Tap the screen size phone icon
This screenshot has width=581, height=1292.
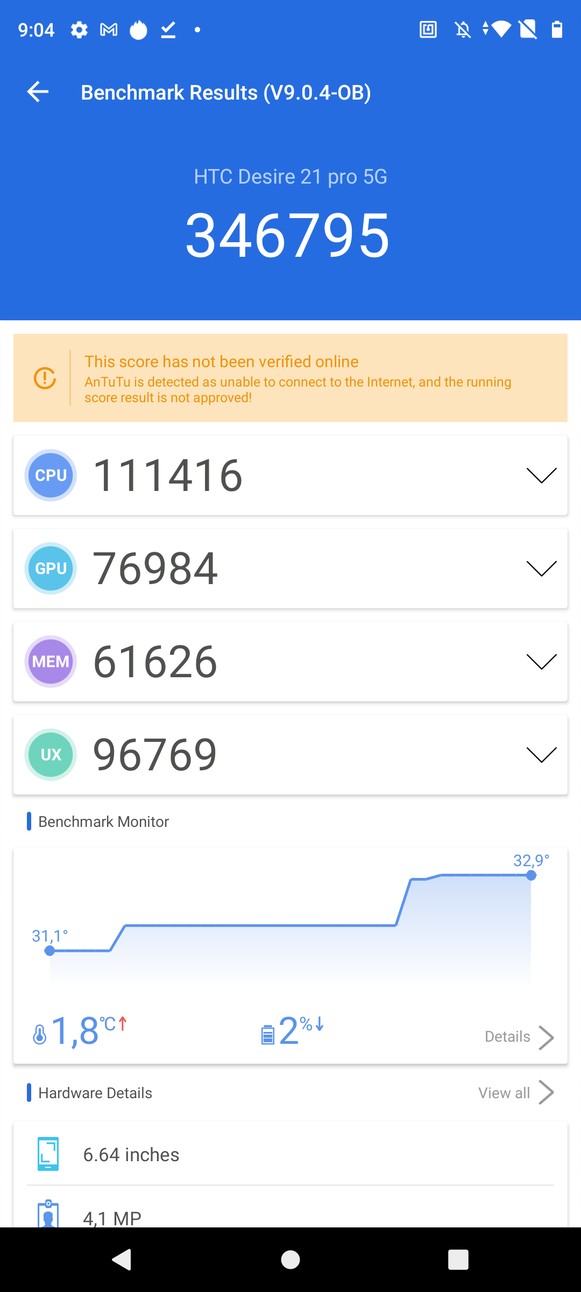[x=47, y=1154]
